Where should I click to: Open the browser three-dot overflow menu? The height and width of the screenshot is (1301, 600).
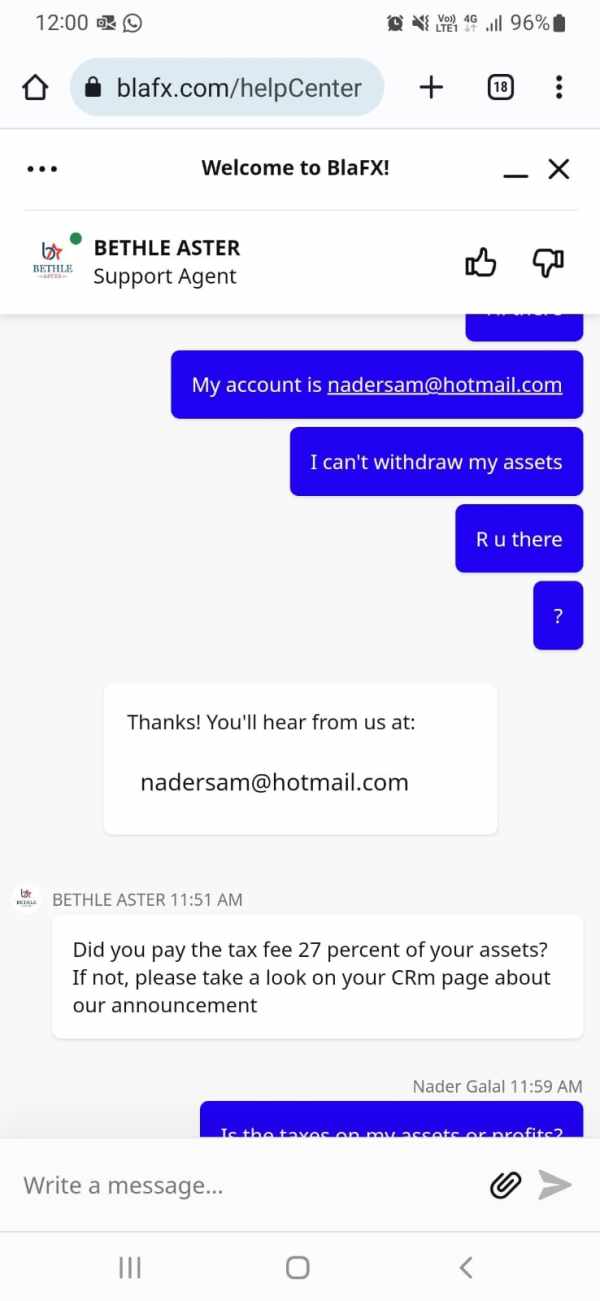(x=559, y=88)
